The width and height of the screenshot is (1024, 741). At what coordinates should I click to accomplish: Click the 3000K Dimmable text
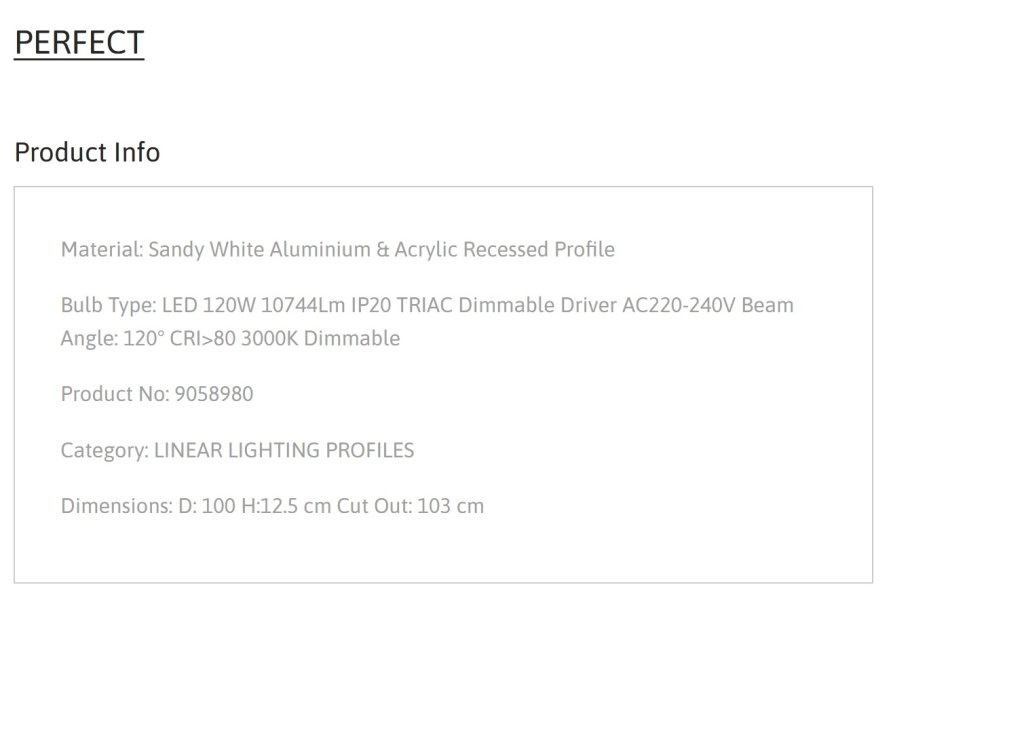pos(321,339)
